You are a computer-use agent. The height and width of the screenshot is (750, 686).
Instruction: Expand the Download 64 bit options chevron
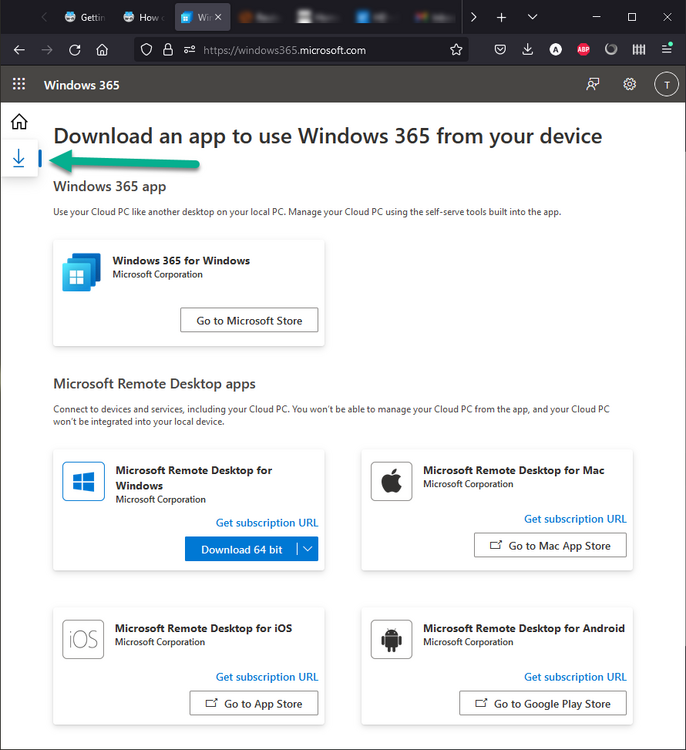pyautogui.click(x=308, y=549)
